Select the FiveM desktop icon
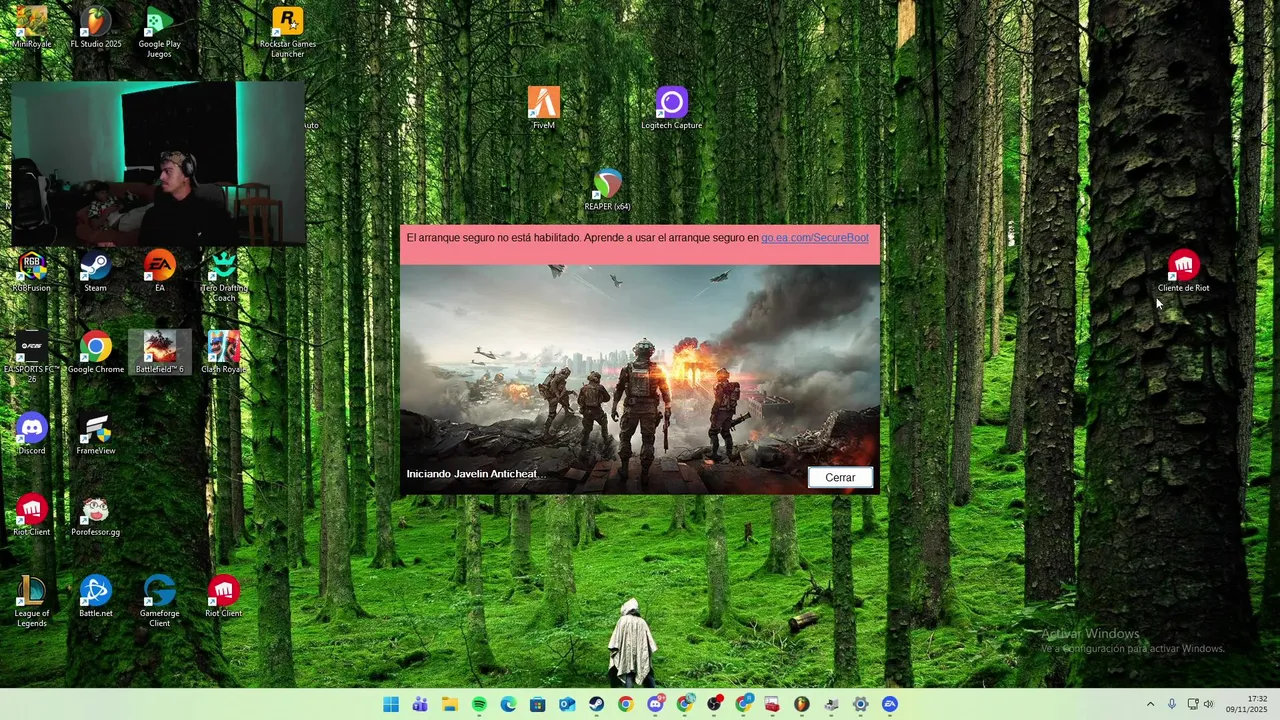Viewport: 1280px width, 720px height. pyautogui.click(x=544, y=108)
